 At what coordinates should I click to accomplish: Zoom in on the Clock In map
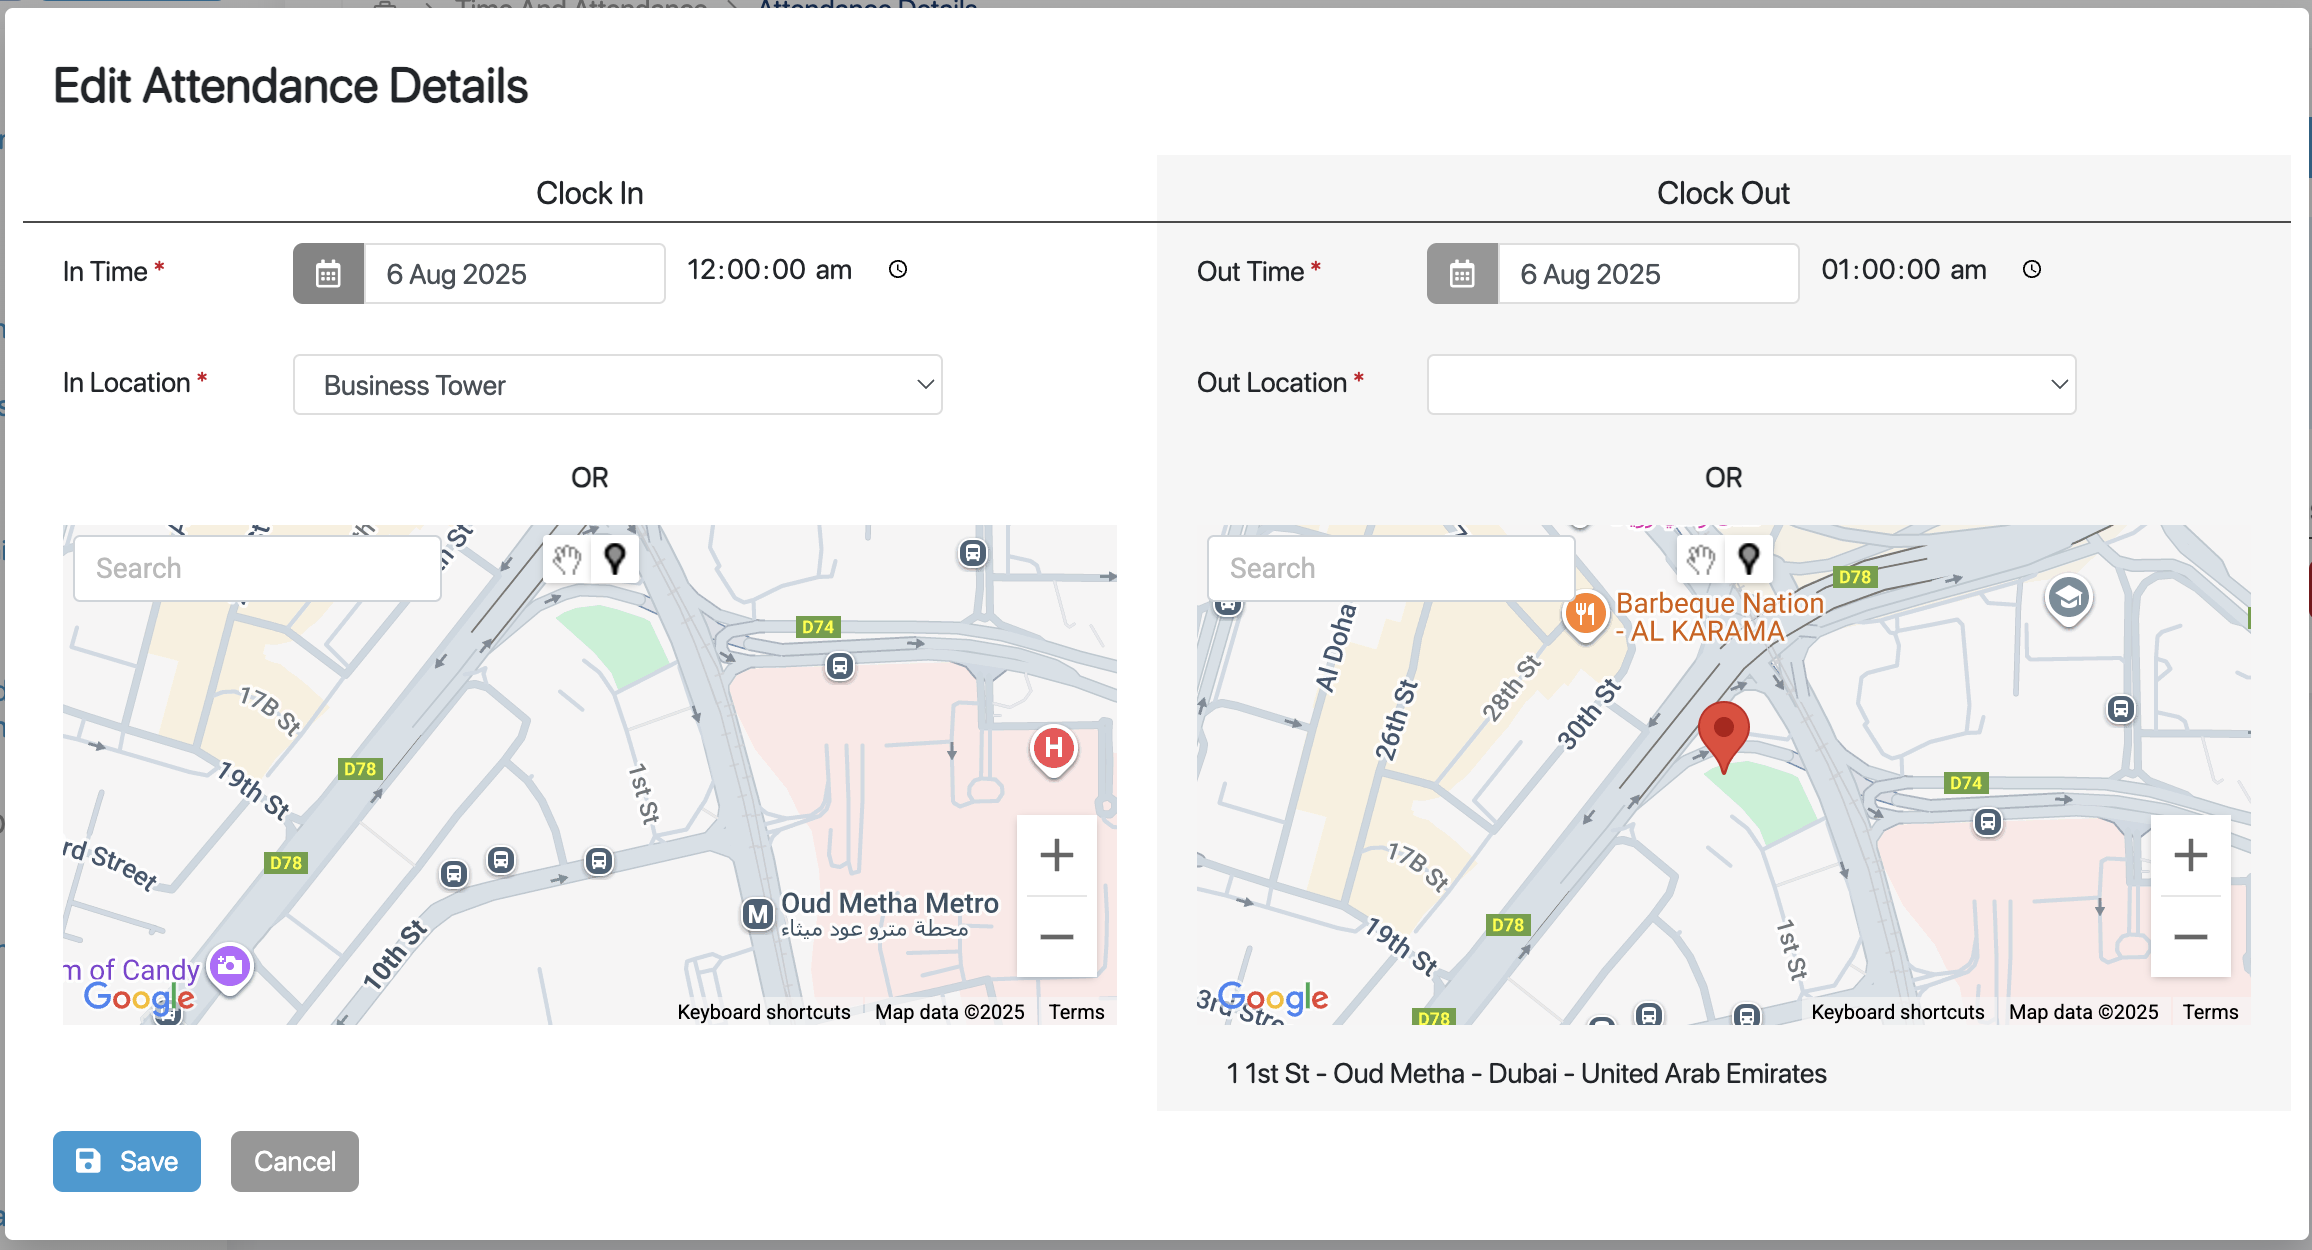[1056, 855]
